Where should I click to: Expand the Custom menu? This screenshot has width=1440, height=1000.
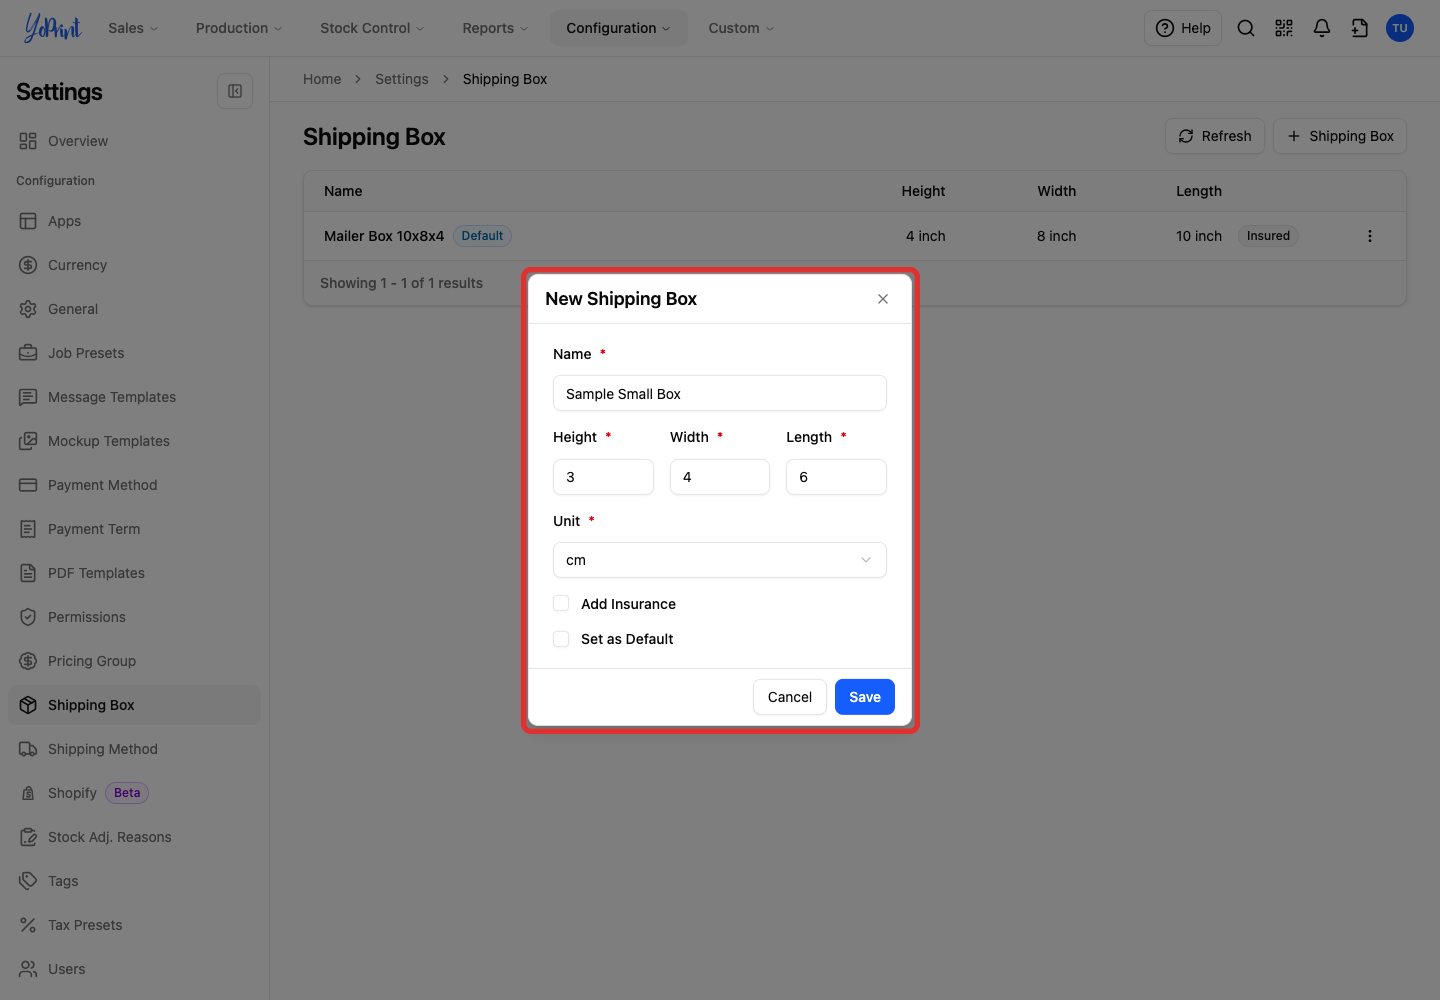click(741, 28)
